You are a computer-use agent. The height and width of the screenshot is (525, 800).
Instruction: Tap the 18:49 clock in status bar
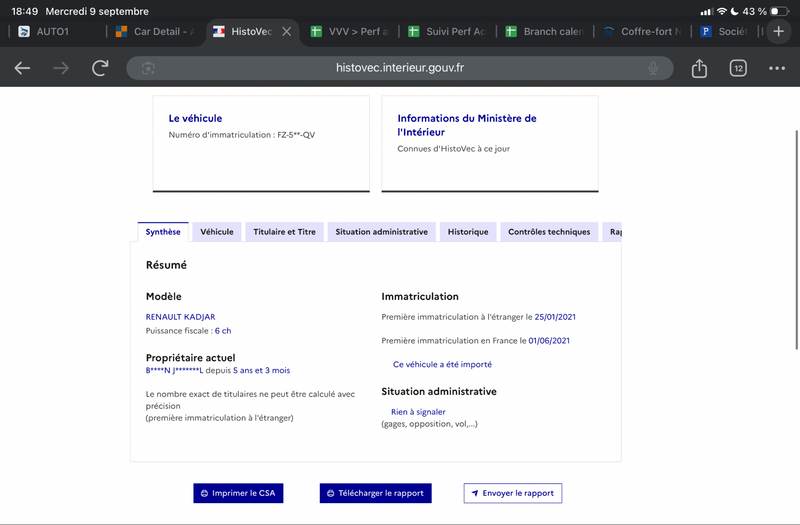click(24, 11)
